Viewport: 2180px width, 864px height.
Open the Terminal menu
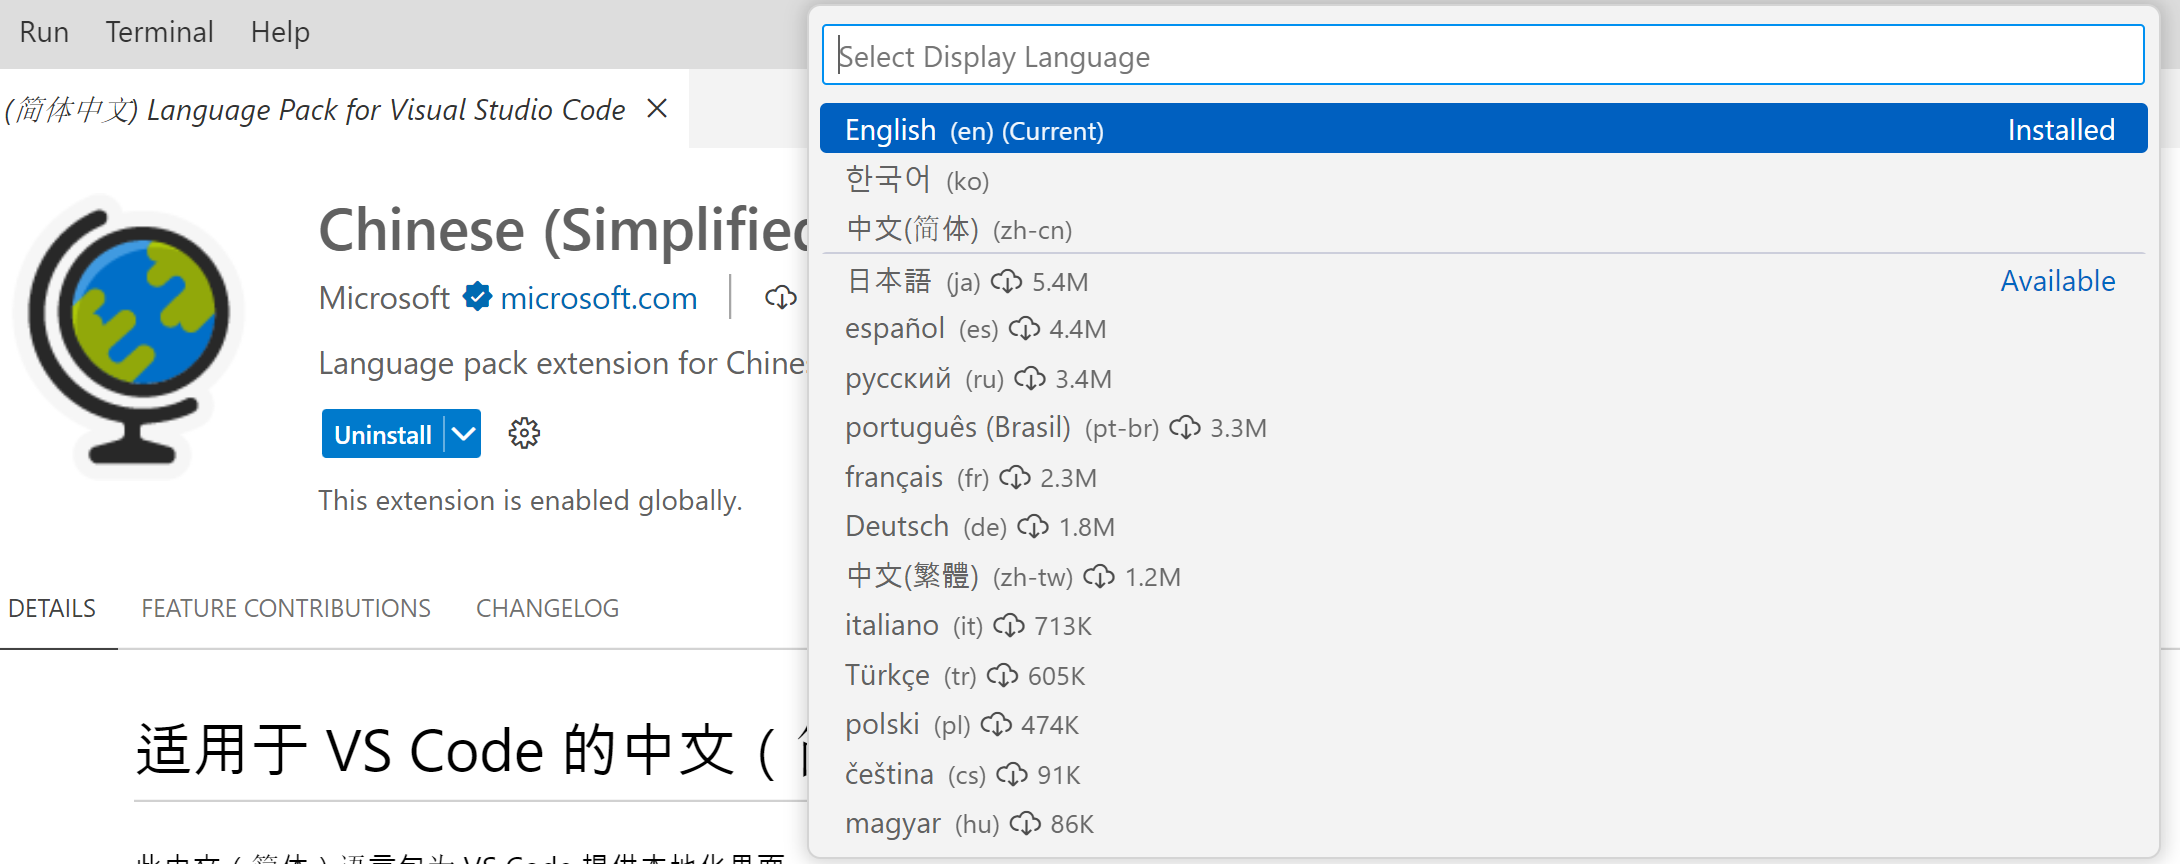(160, 32)
